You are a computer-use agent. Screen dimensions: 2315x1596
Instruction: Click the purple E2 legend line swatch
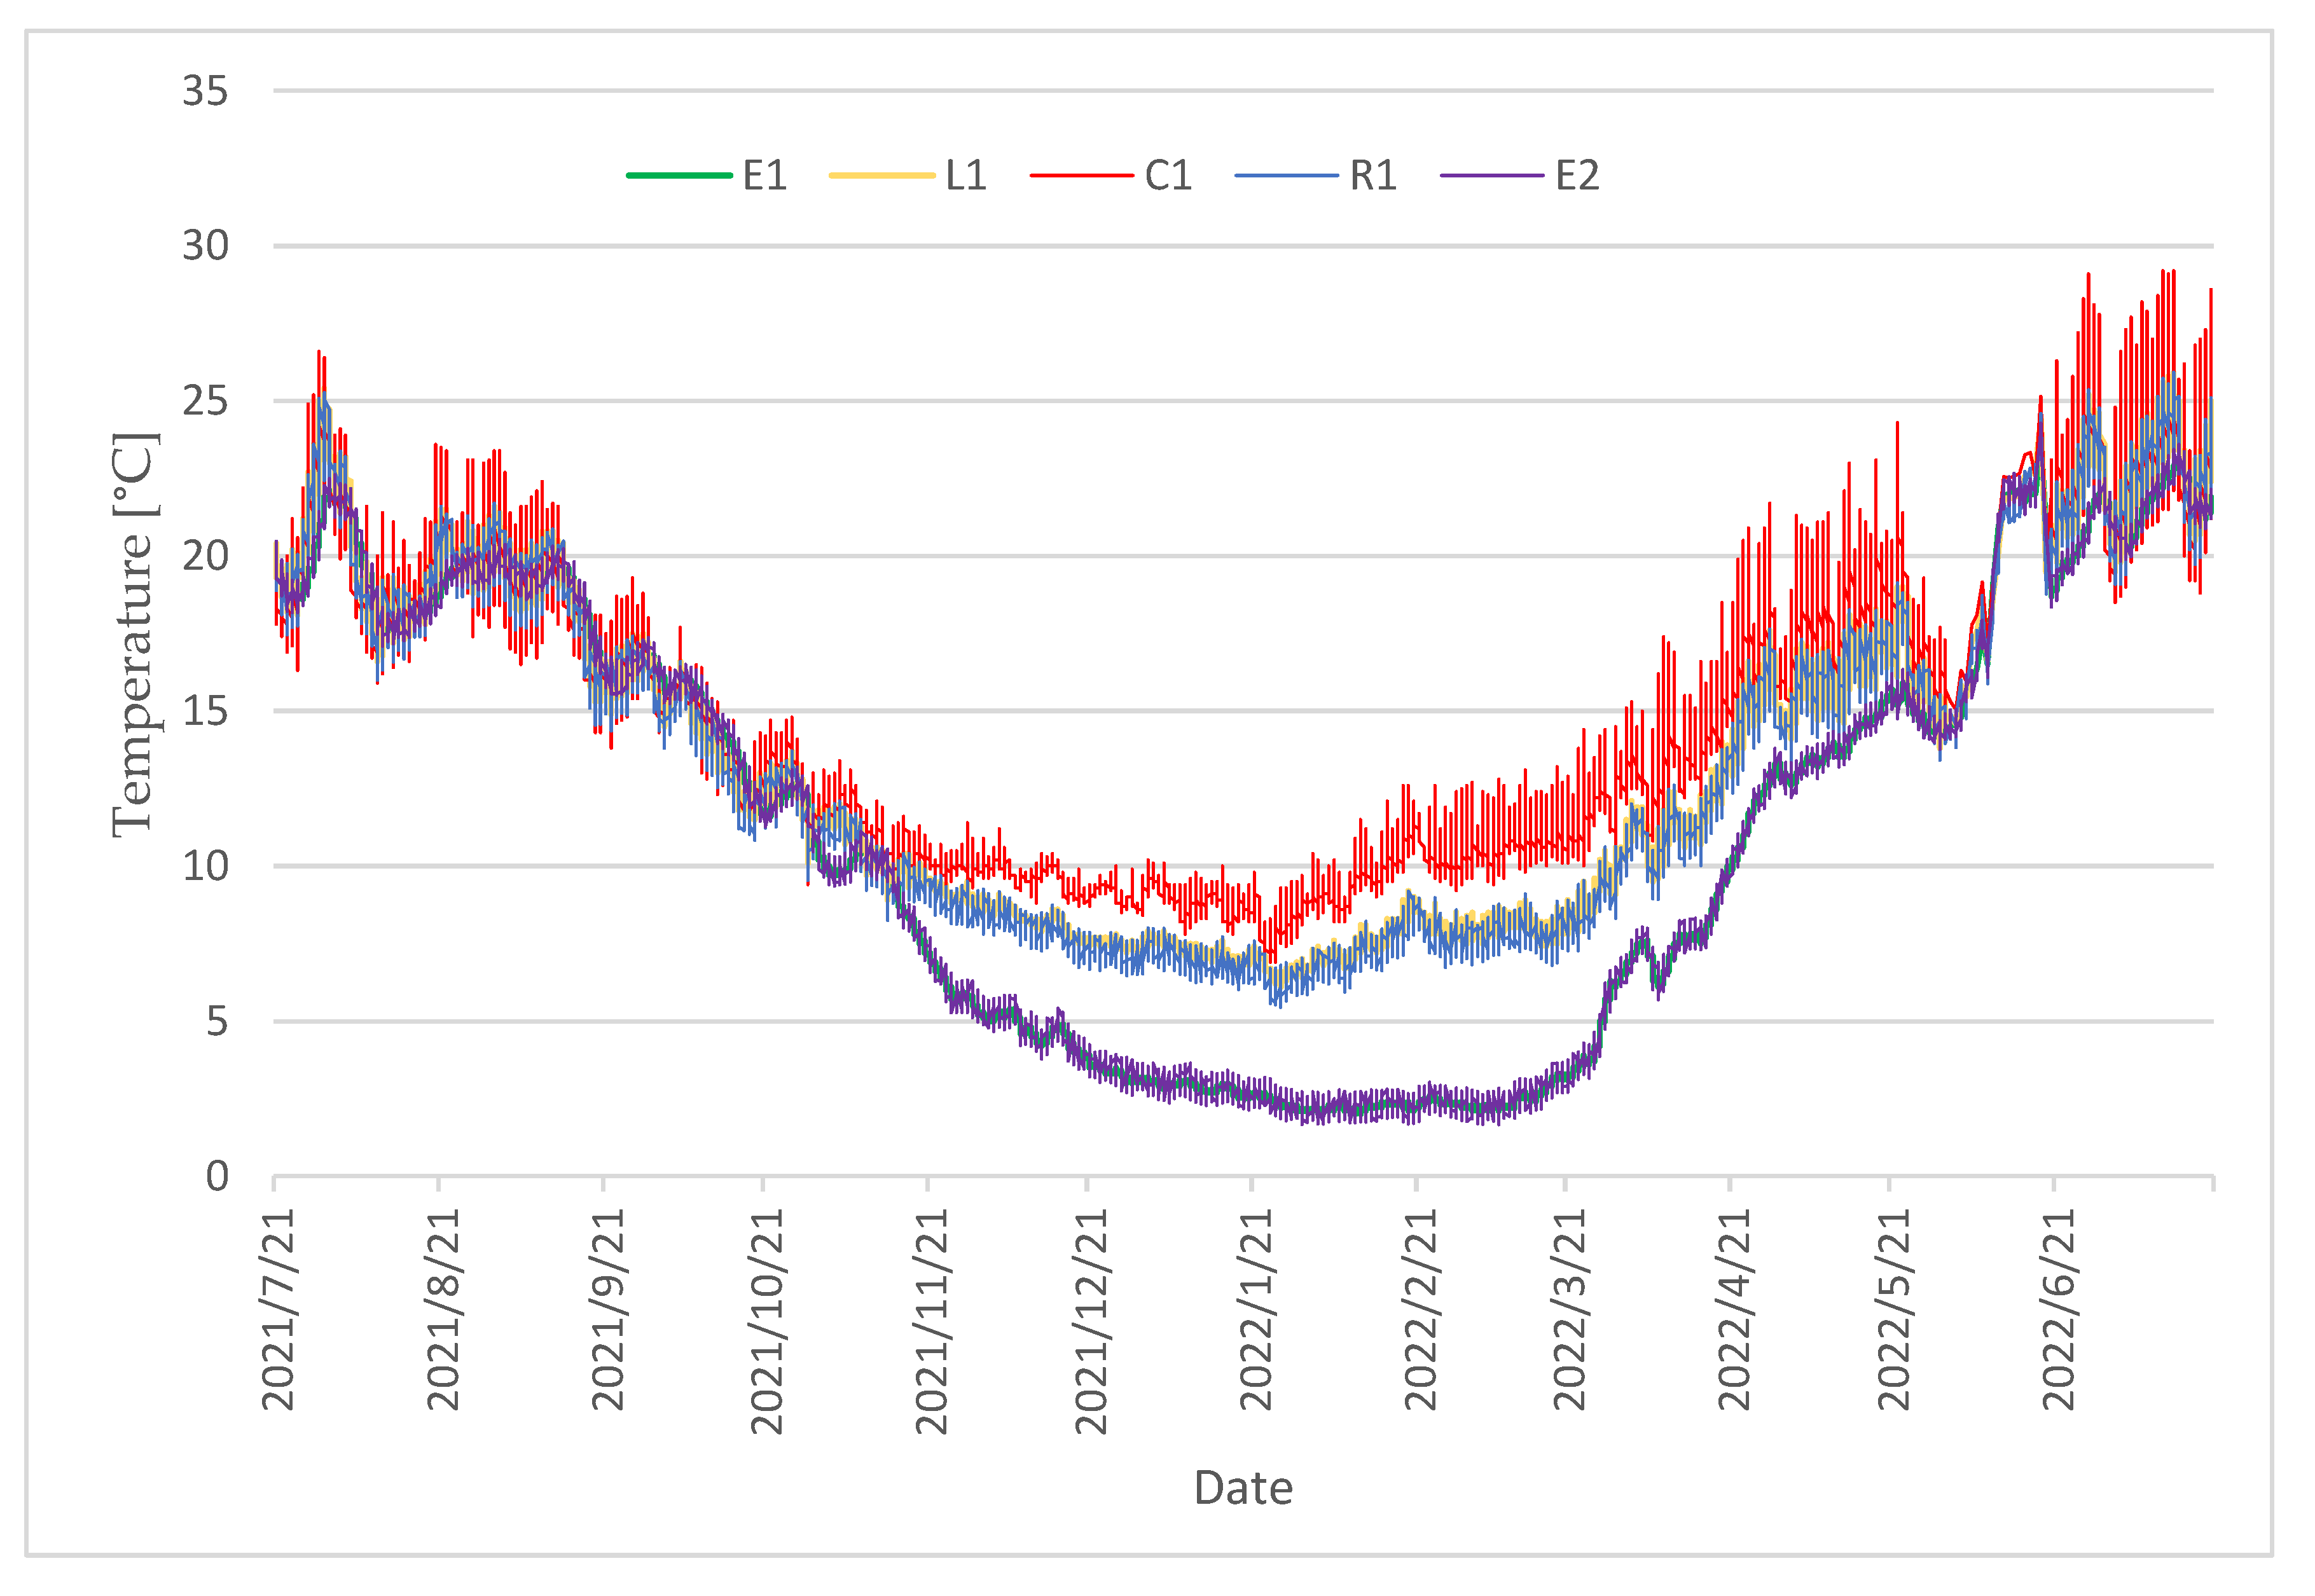[1492, 176]
